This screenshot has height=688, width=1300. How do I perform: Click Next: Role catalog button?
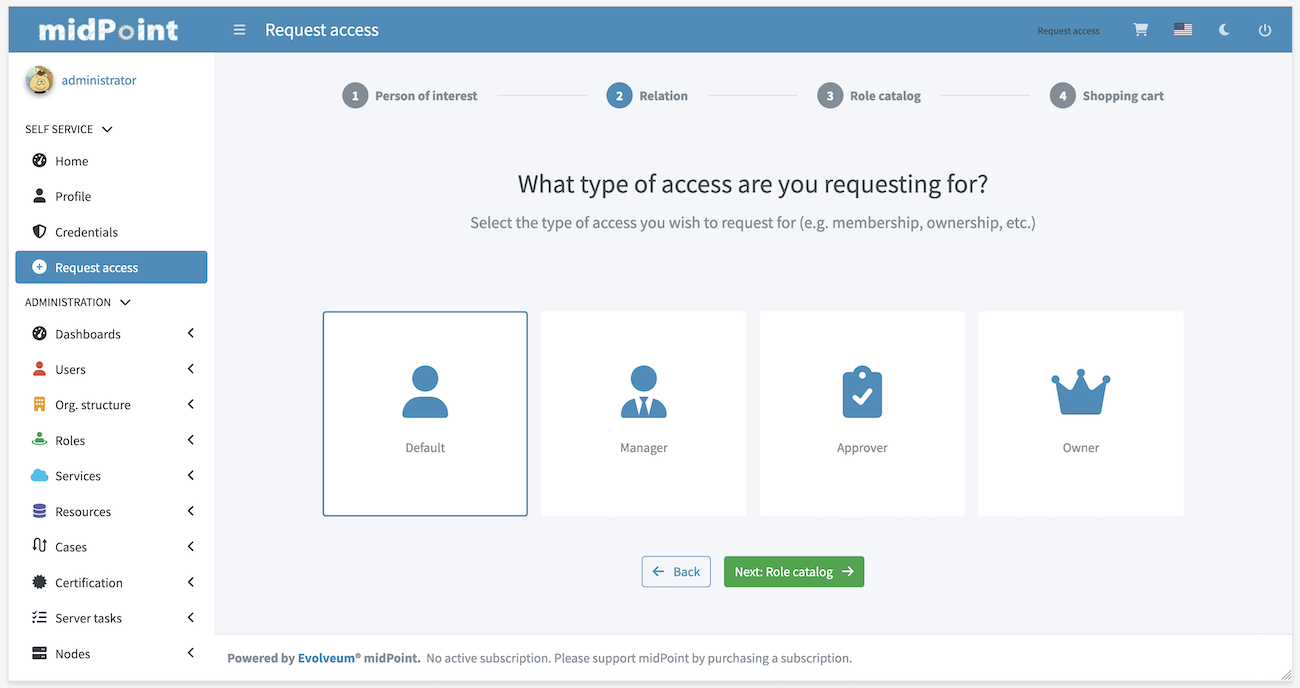[x=793, y=572]
